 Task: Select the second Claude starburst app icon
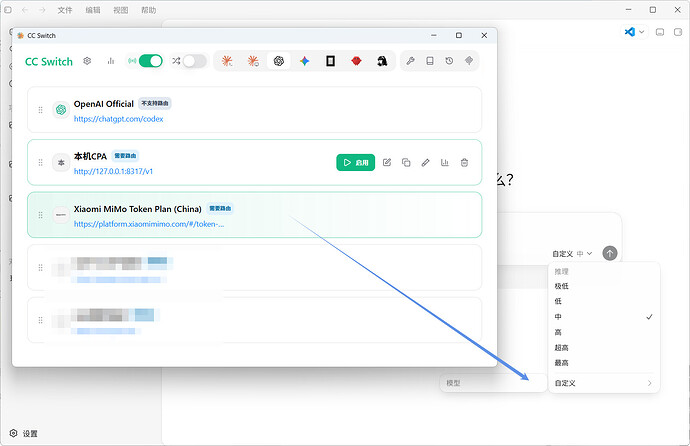click(253, 61)
